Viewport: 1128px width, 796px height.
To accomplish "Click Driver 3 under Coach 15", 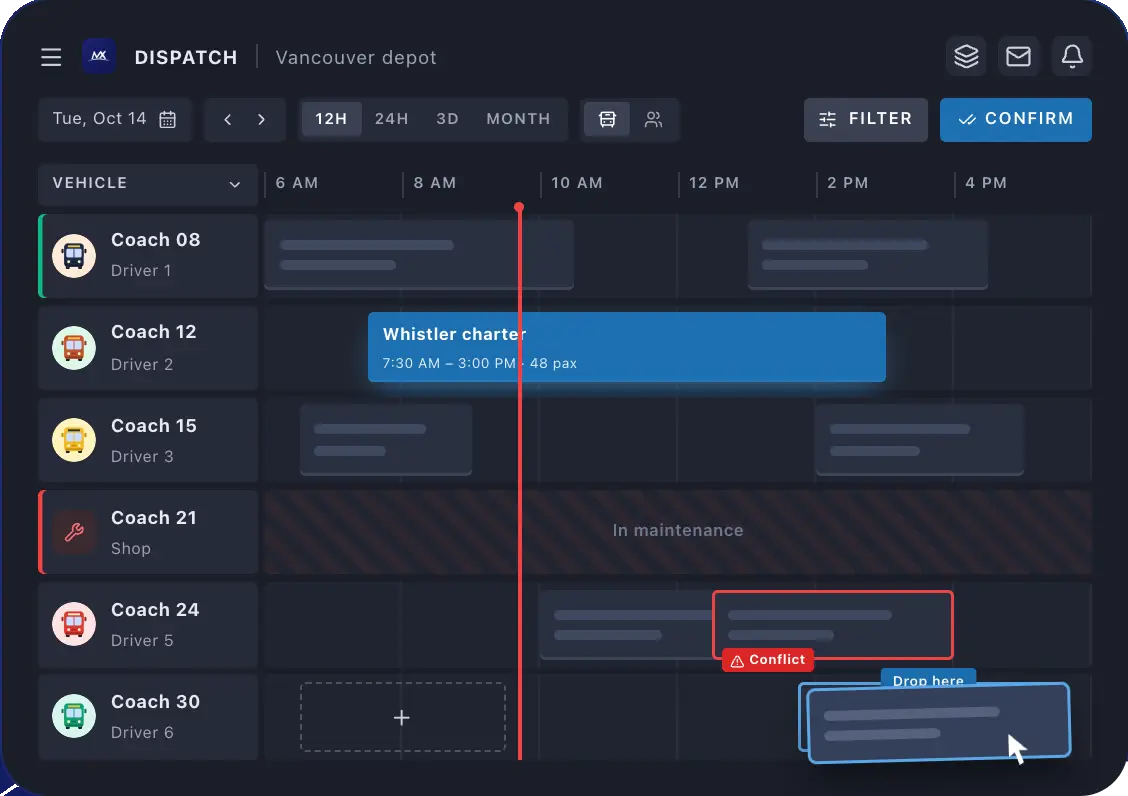I will coord(142,456).
